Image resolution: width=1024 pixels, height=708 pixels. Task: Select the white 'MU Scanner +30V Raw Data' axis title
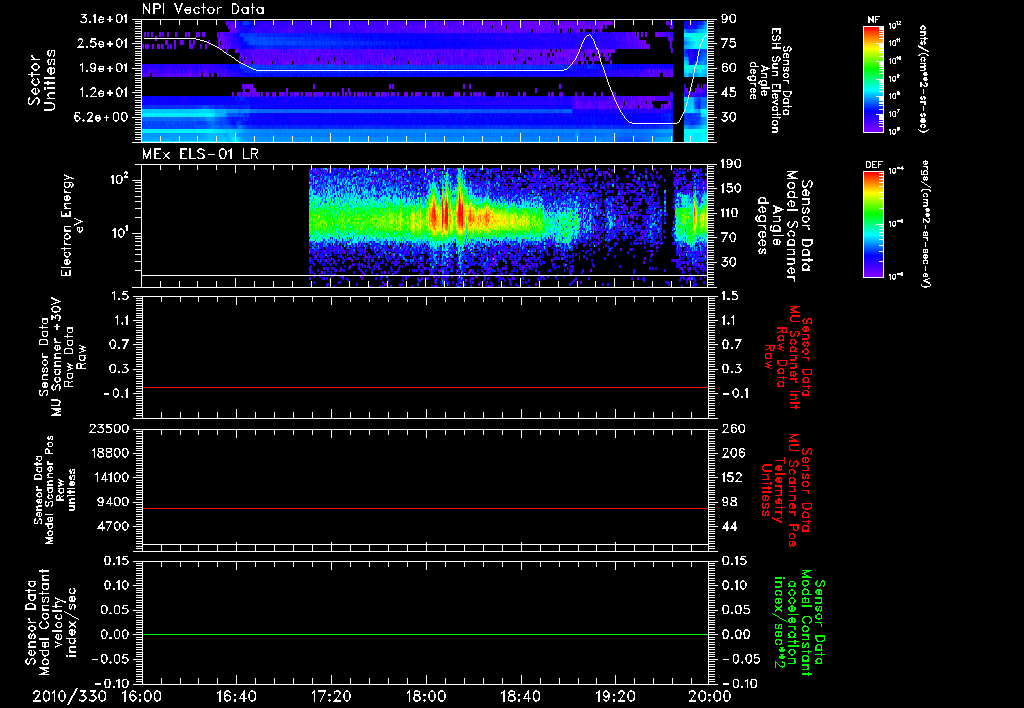63,357
